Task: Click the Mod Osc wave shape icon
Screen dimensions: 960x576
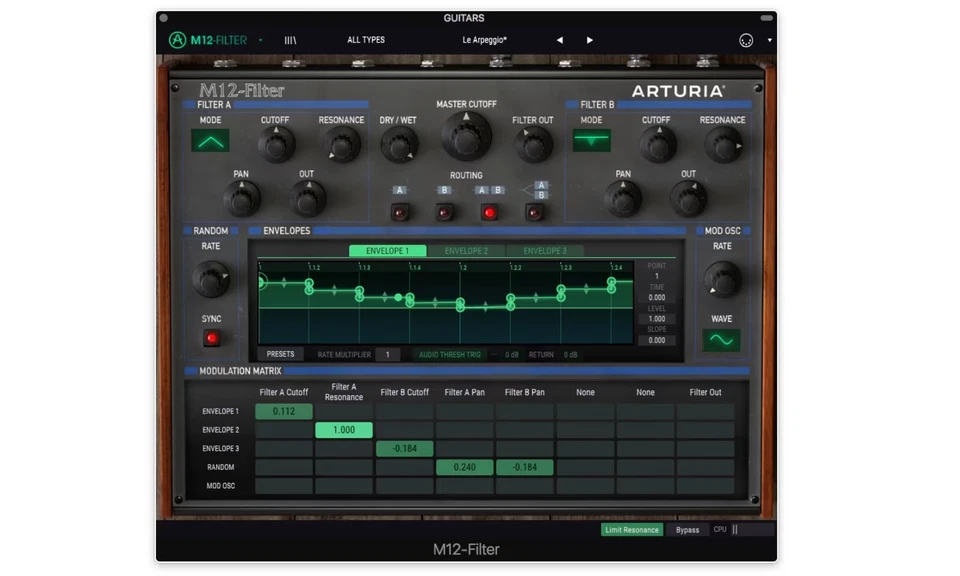Action: pos(721,340)
